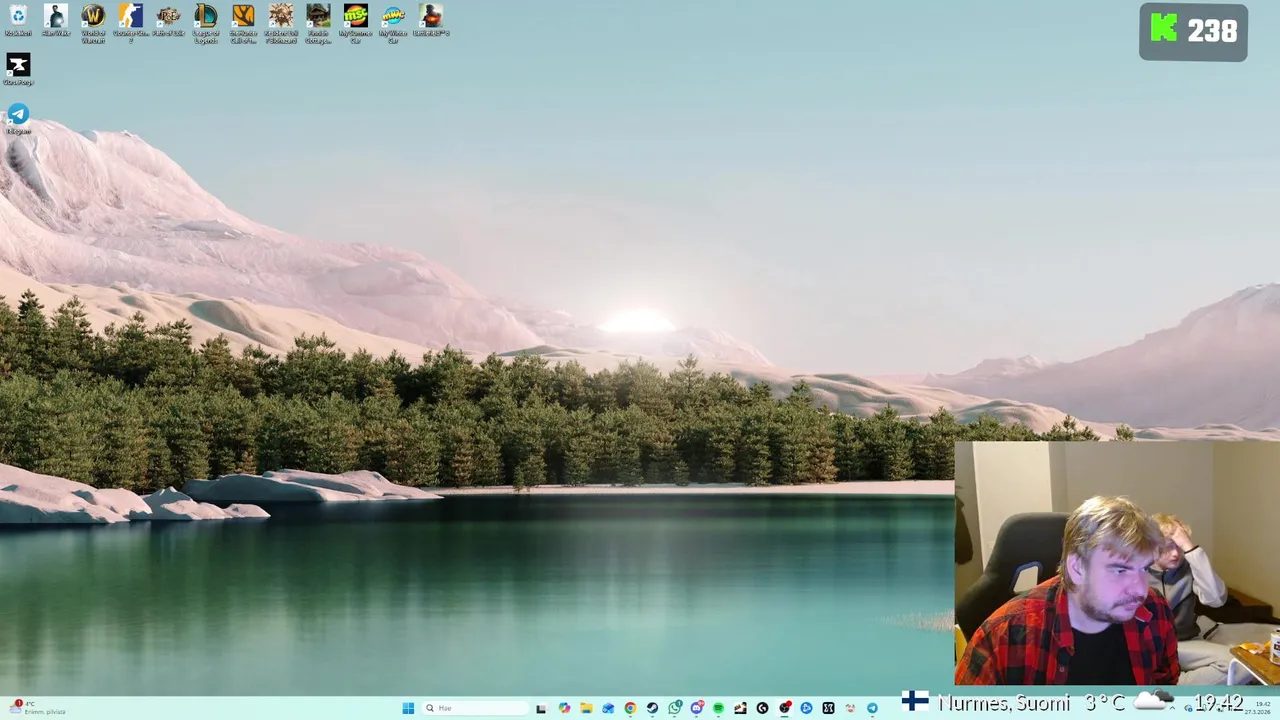Select the Telegram desktop shortcut
Image resolution: width=1280 pixels, height=720 pixels.
pyautogui.click(x=18, y=118)
